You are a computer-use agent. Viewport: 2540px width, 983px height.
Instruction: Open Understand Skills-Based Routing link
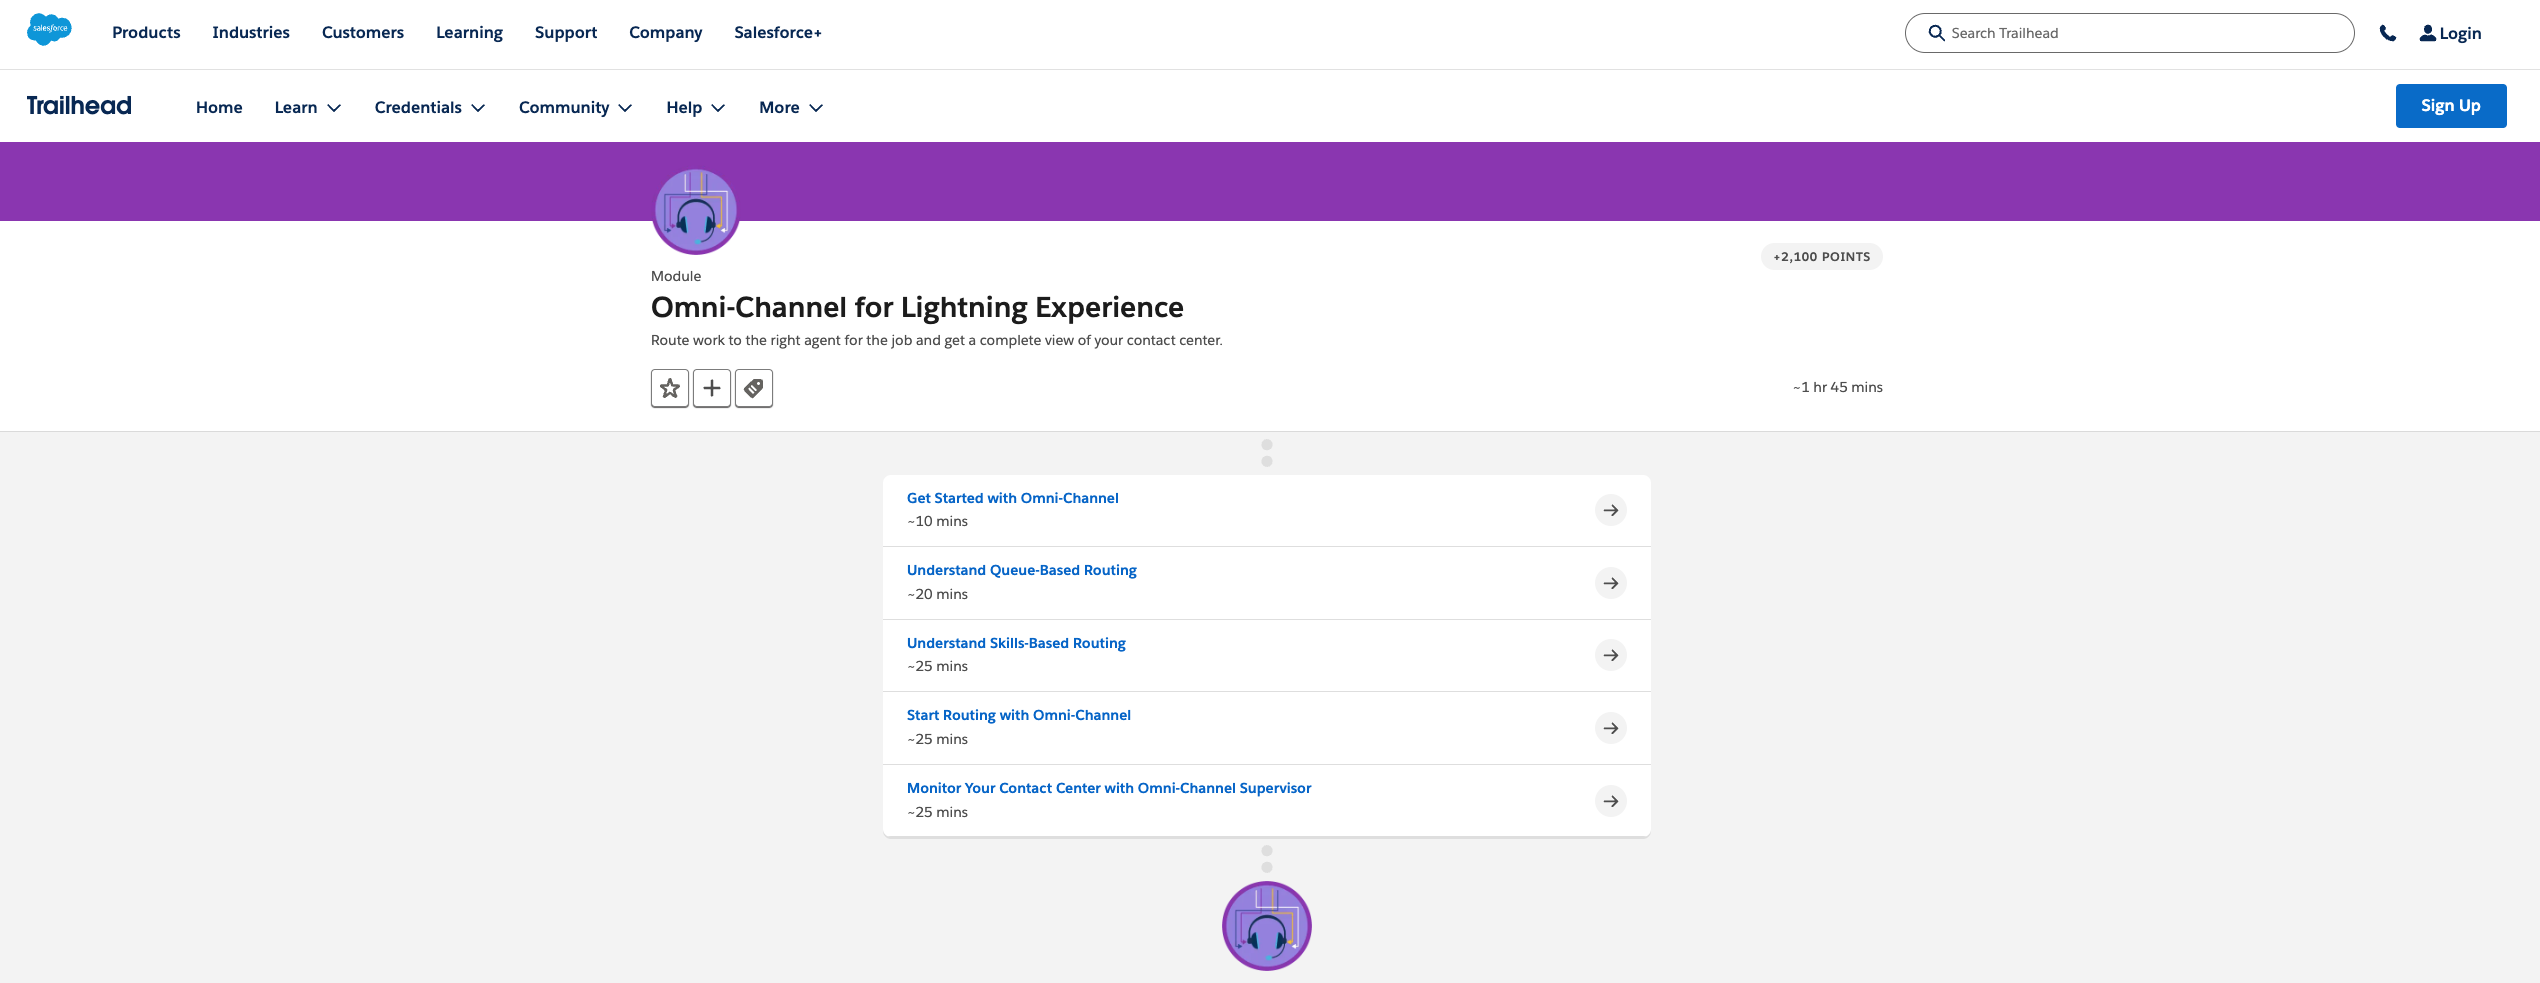coord(1016,643)
